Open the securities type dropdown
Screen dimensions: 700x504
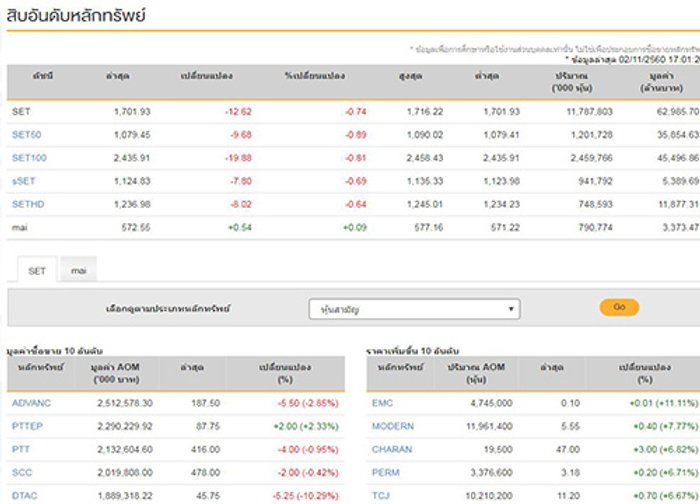pyautogui.click(x=414, y=309)
